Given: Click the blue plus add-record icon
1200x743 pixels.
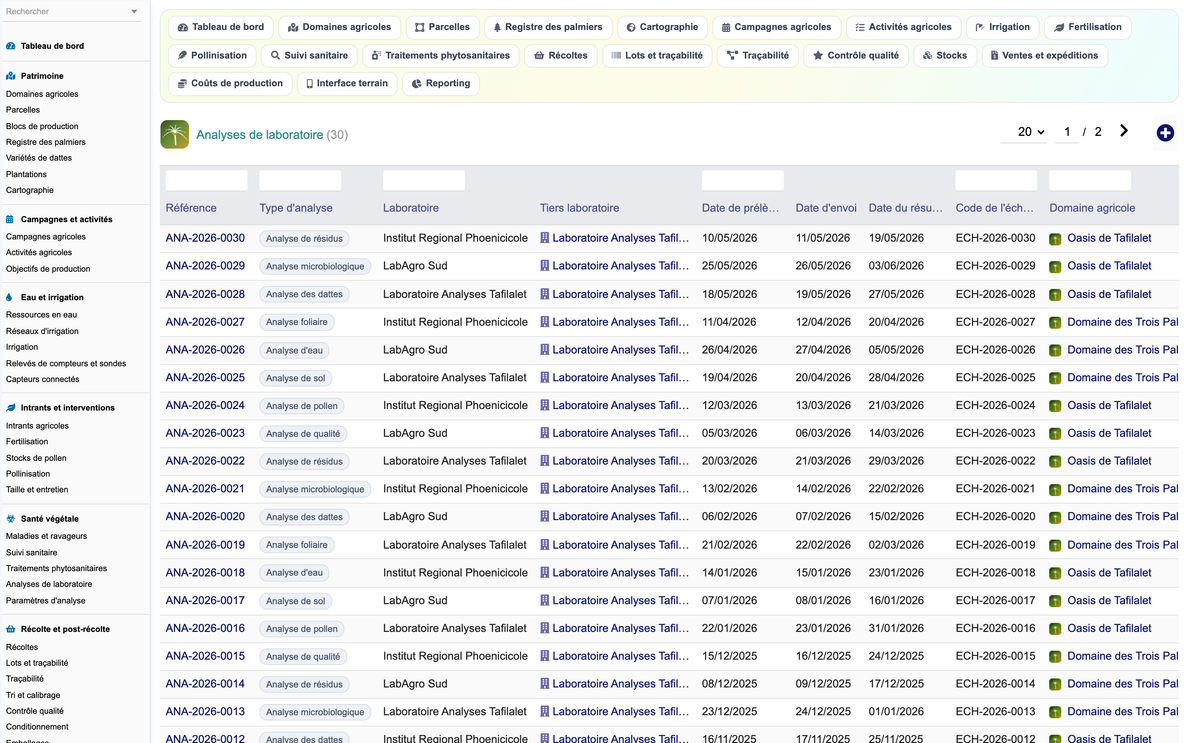Looking at the screenshot, I should [x=1165, y=133].
